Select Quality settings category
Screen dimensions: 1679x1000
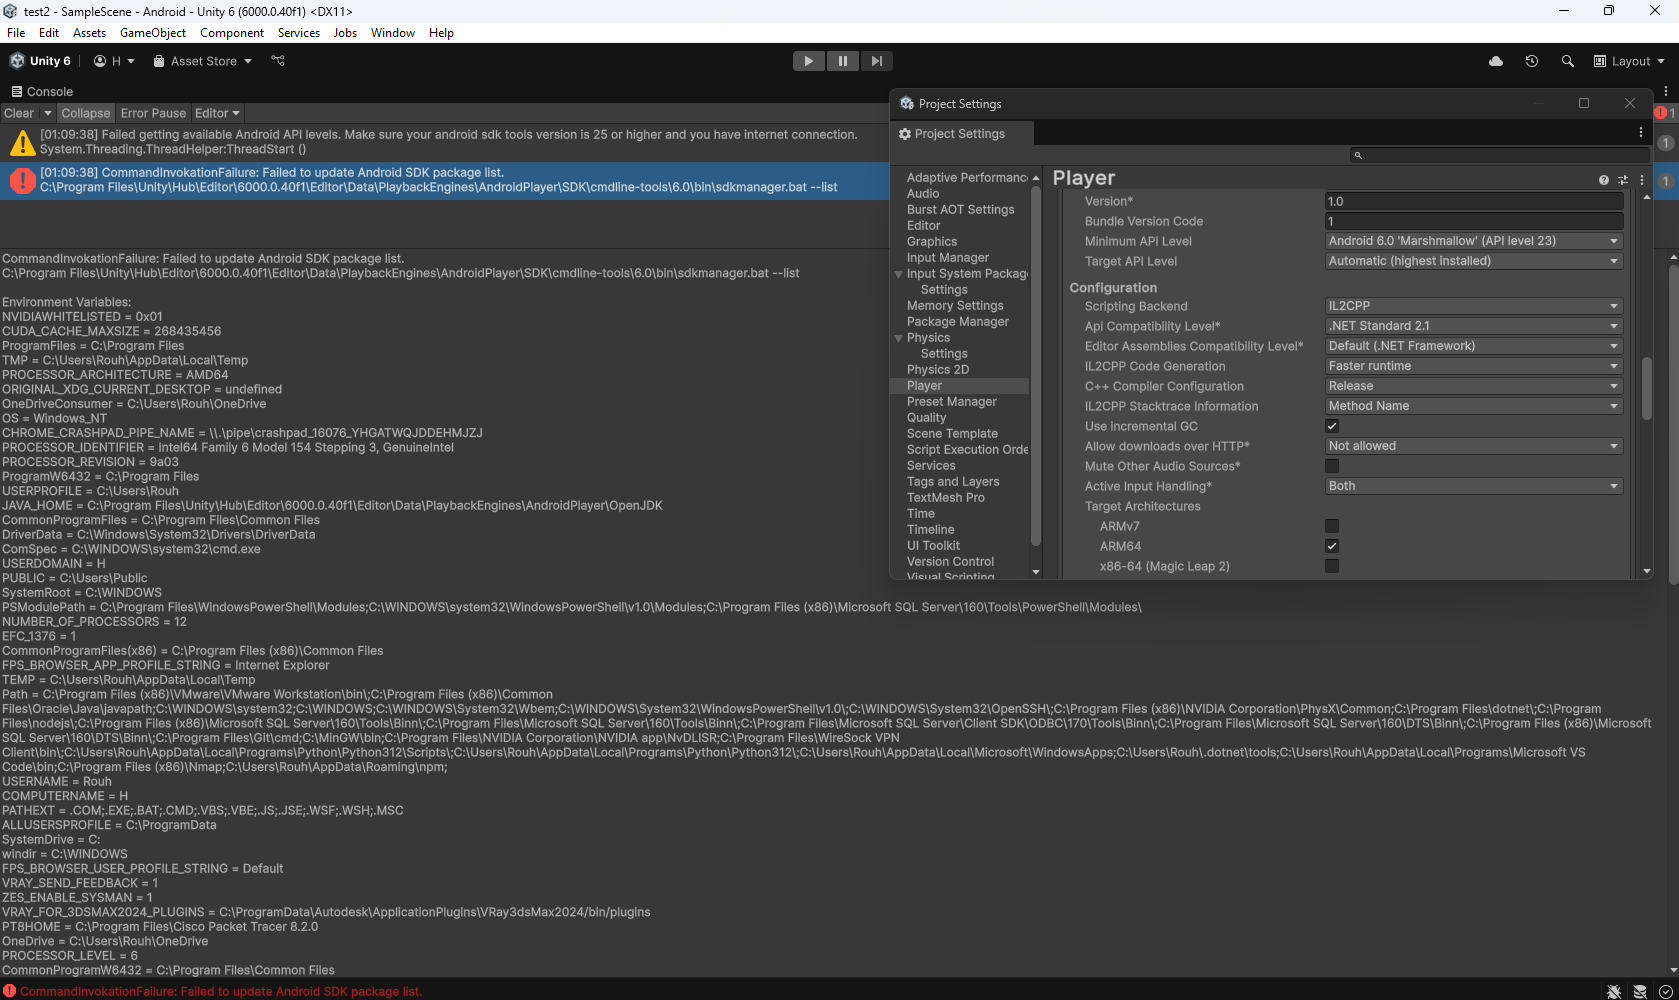pos(926,418)
